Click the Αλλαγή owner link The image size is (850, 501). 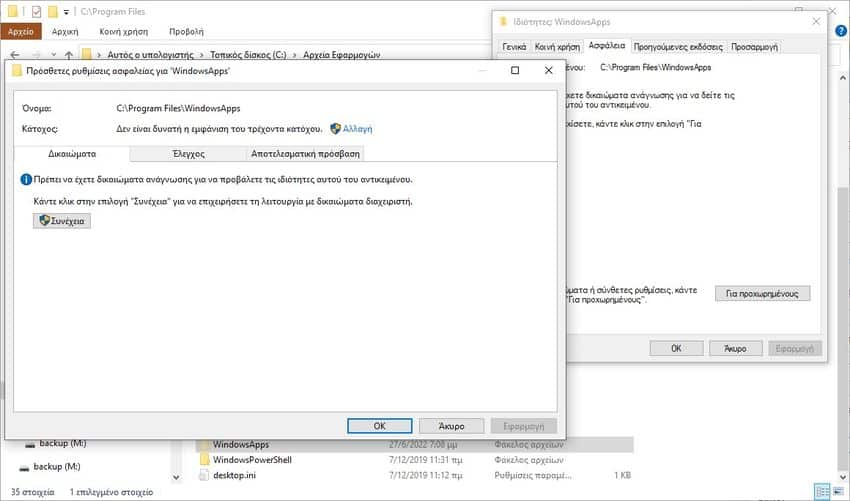[x=357, y=129]
